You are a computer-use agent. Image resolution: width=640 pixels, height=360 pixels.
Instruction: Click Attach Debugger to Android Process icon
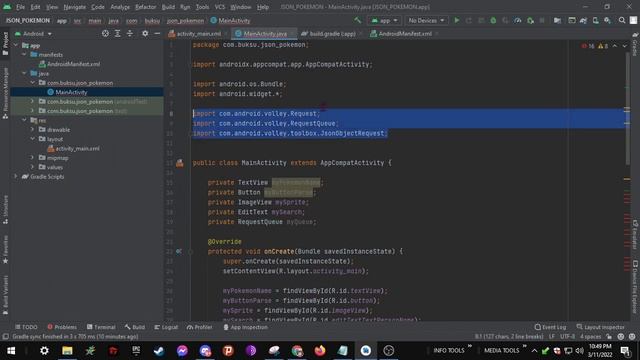(x=530, y=20)
